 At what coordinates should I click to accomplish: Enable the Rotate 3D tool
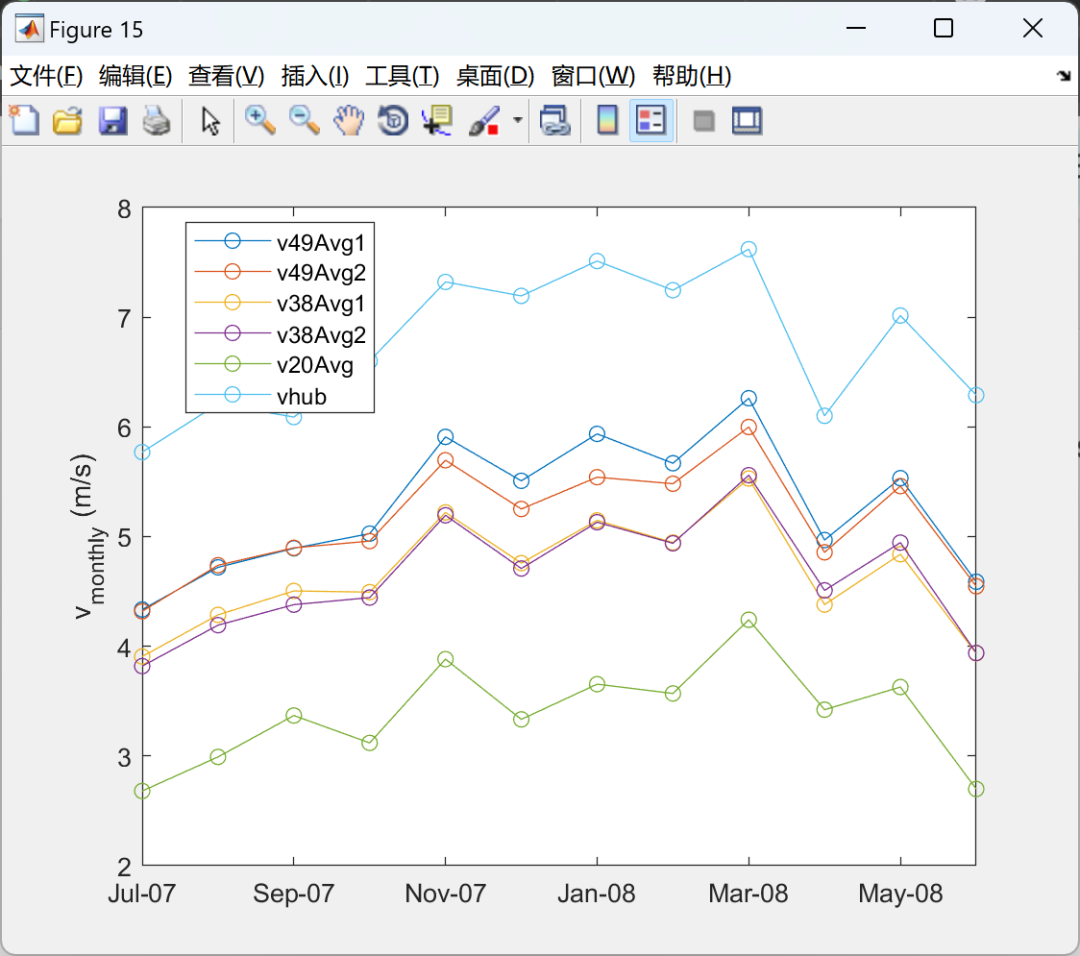pyautogui.click(x=393, y=121)
